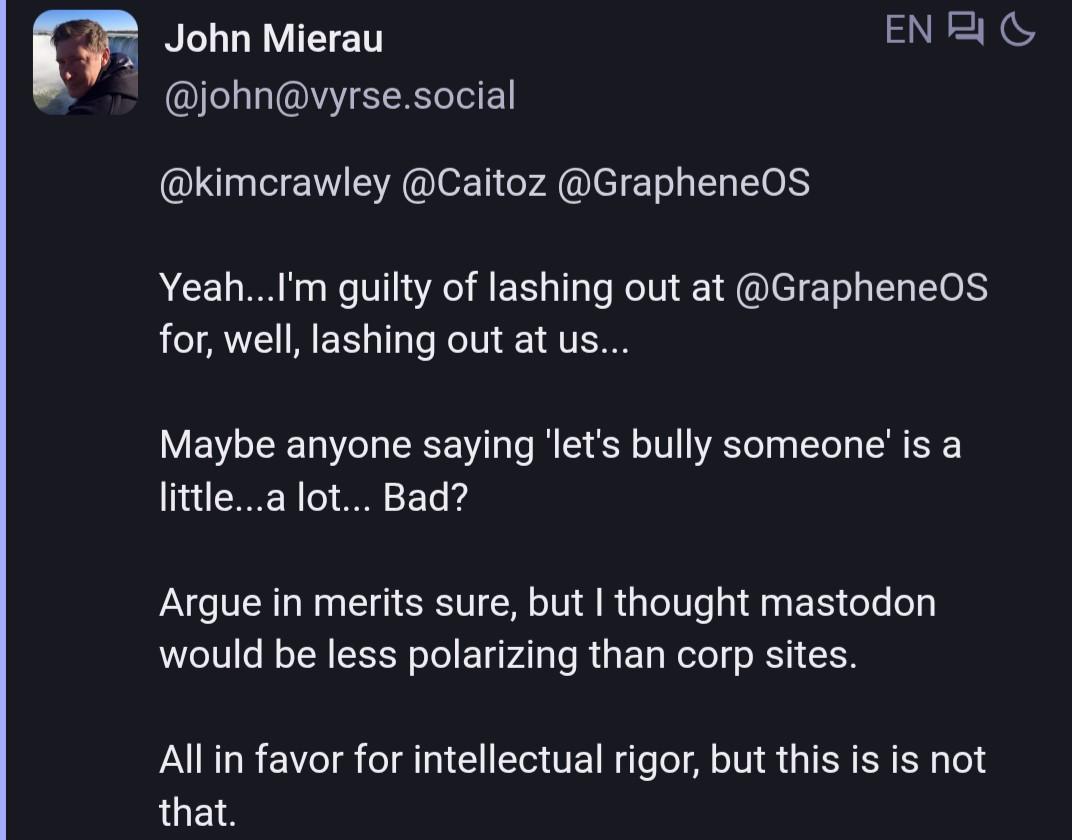Open the @GrapheneOS mention in the first line

coord(684,183)
